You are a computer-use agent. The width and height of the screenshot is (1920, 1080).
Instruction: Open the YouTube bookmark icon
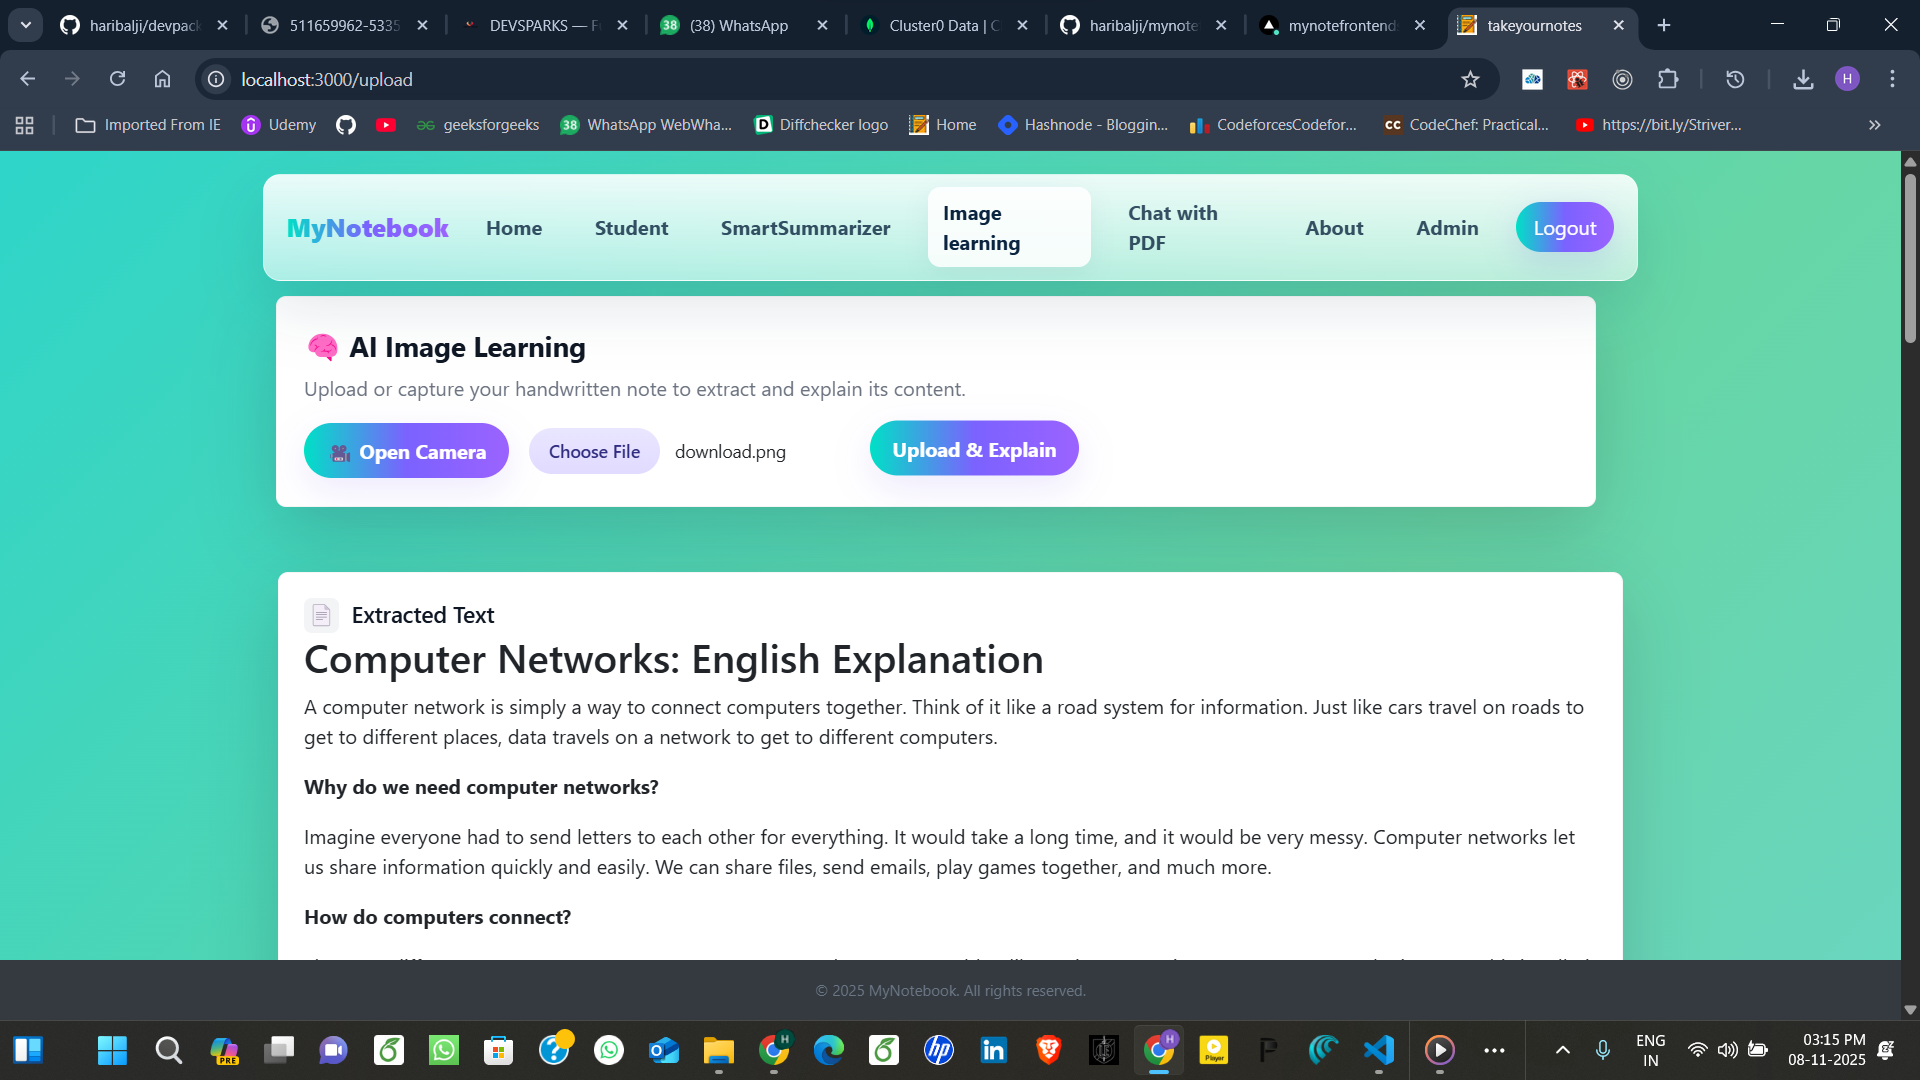point(386,125)
